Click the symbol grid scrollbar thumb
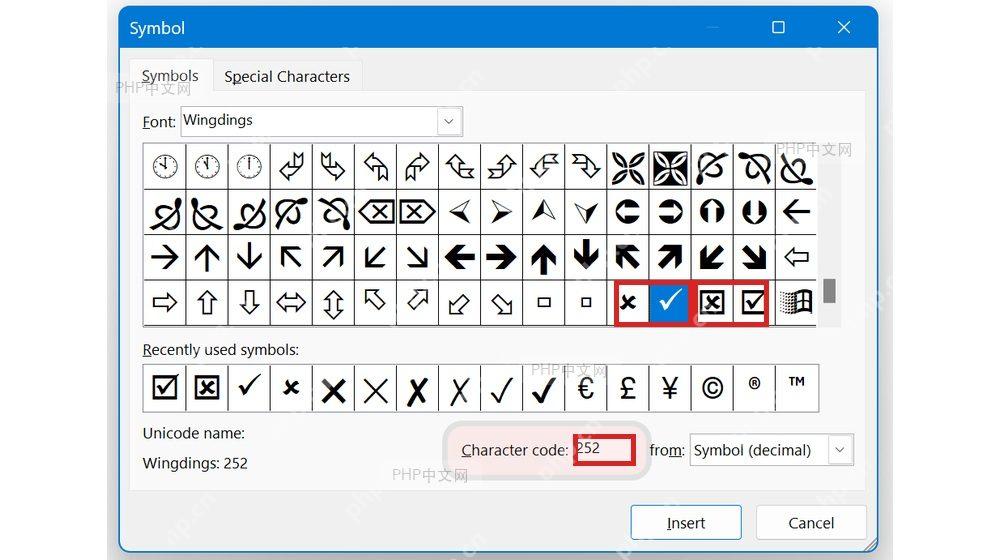 click(x=829, y=291)
